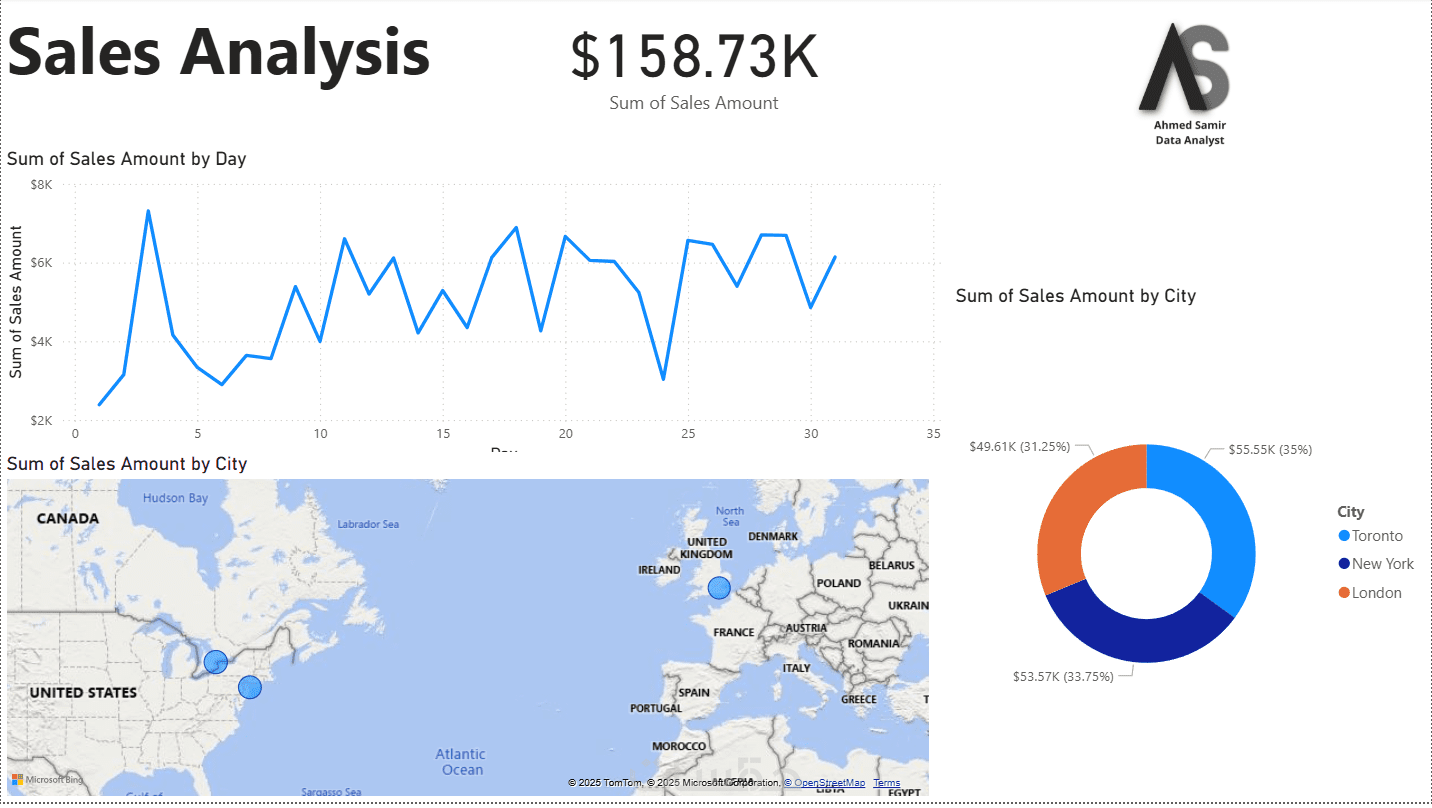This screenshot has width=1432, height=808.
Task: Click the $49.61K (31.25%) data label
Action: [1019, 446]
